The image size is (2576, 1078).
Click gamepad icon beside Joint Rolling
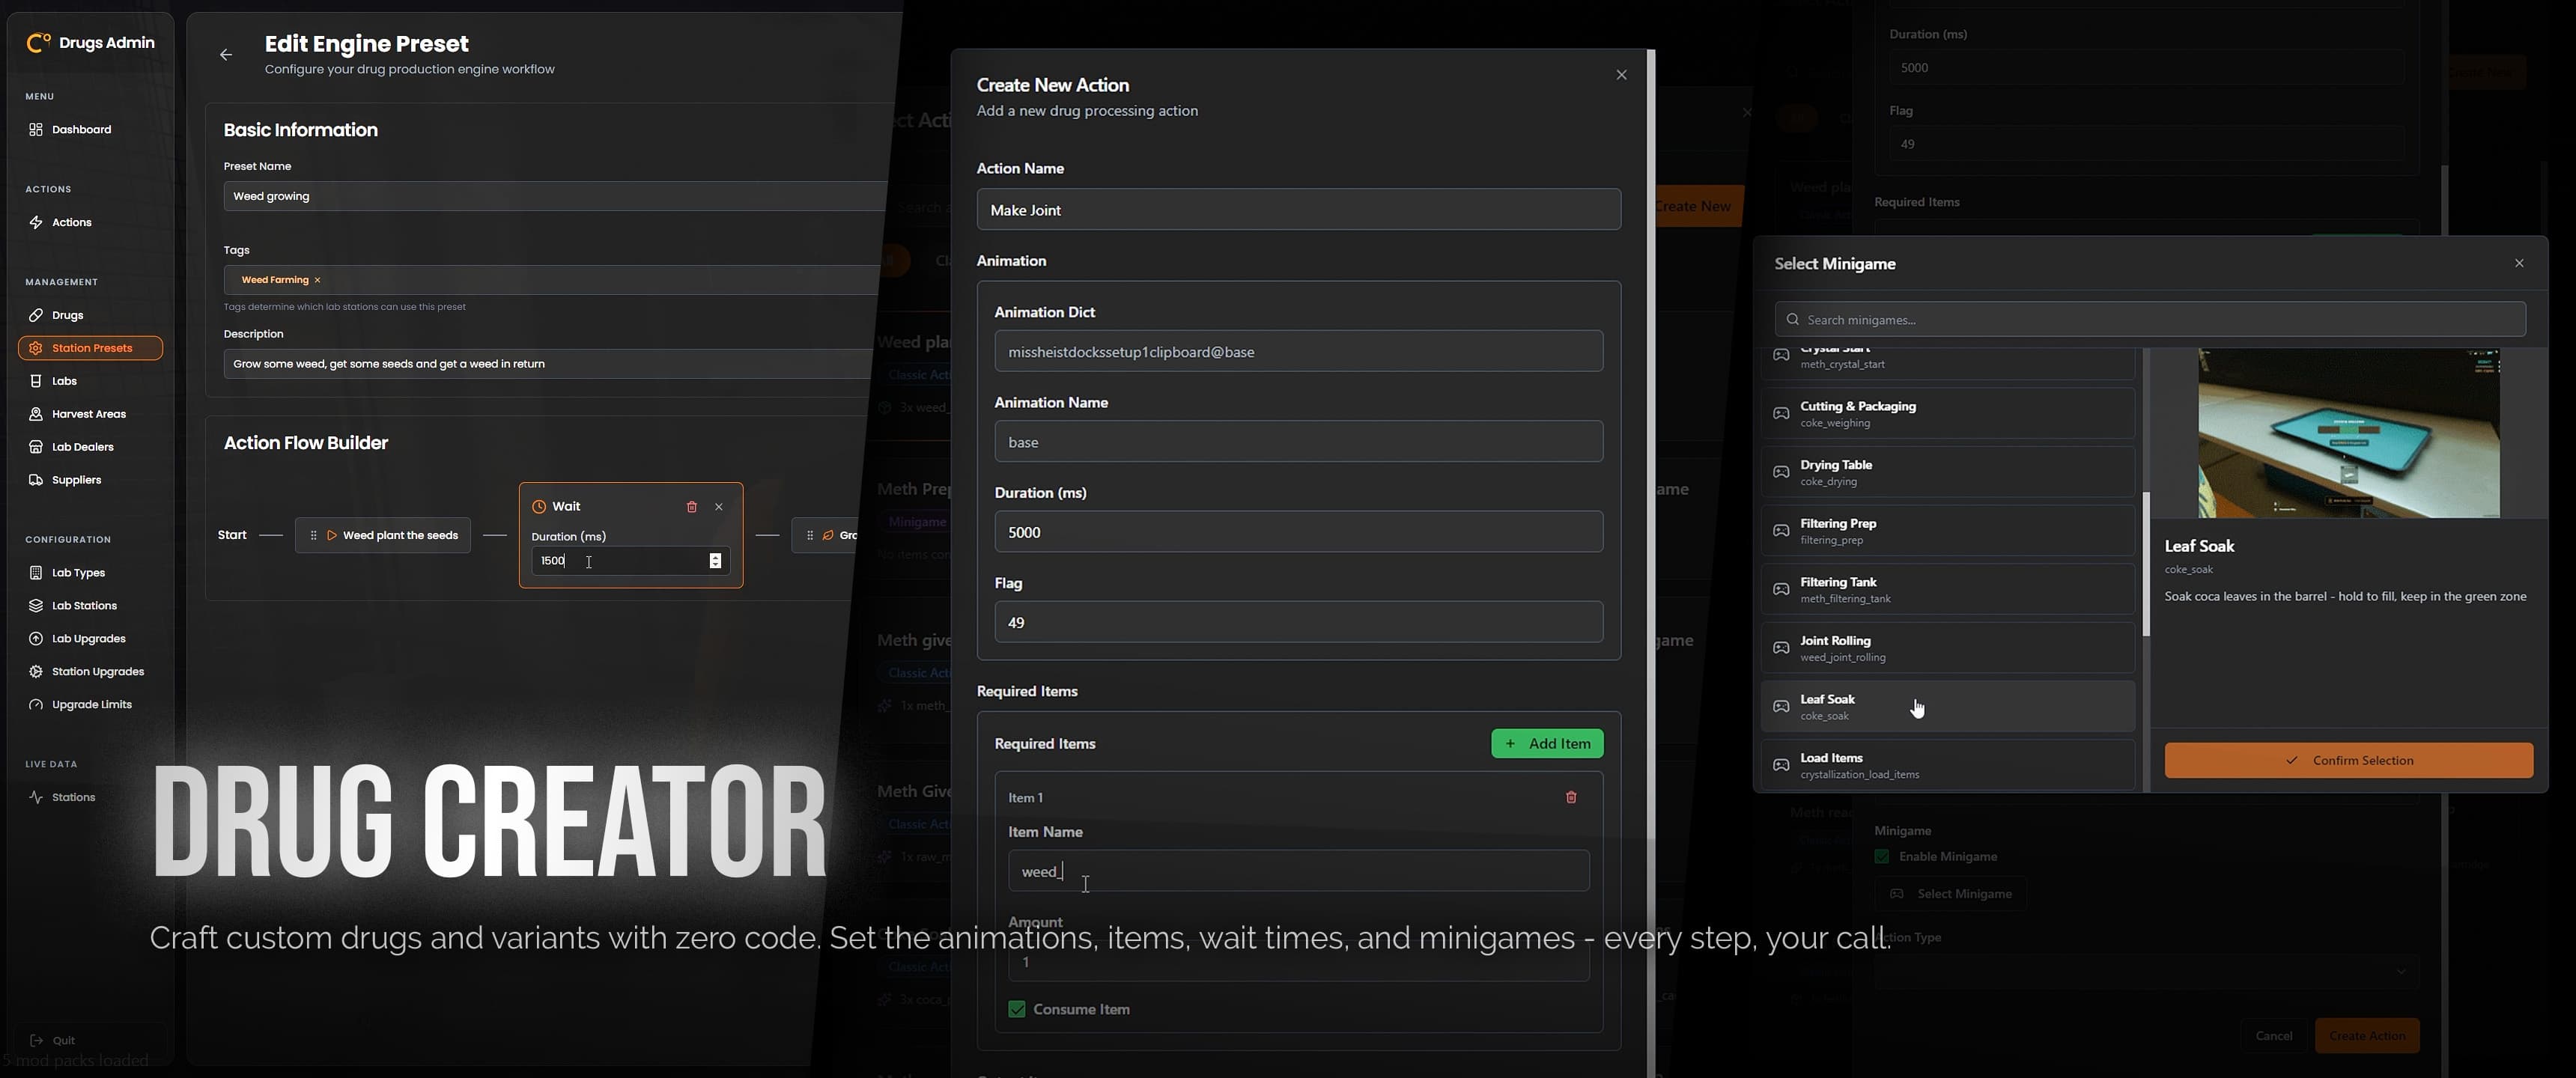pyautogui.click(x=1781, y=648)
